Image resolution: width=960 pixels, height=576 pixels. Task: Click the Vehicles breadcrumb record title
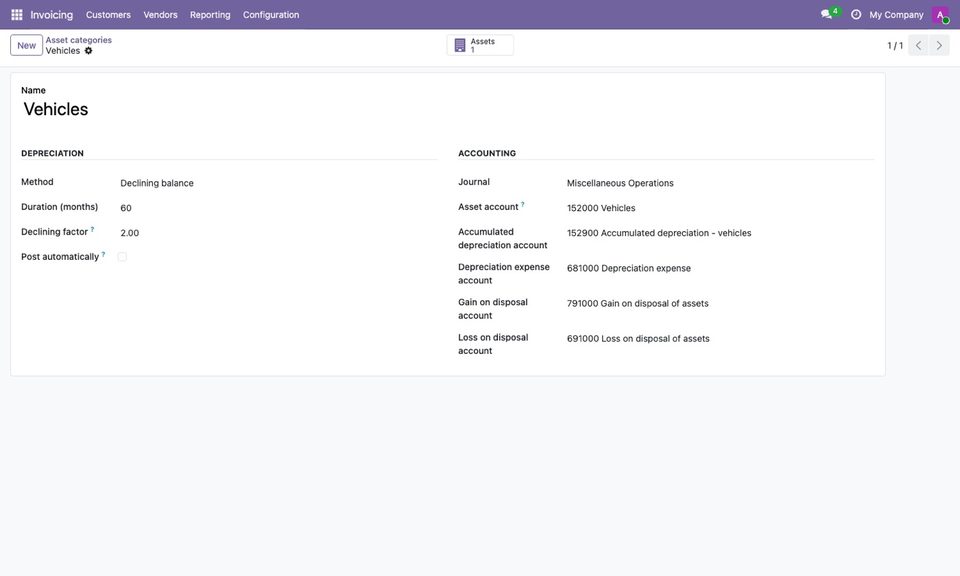coord(63,51)
